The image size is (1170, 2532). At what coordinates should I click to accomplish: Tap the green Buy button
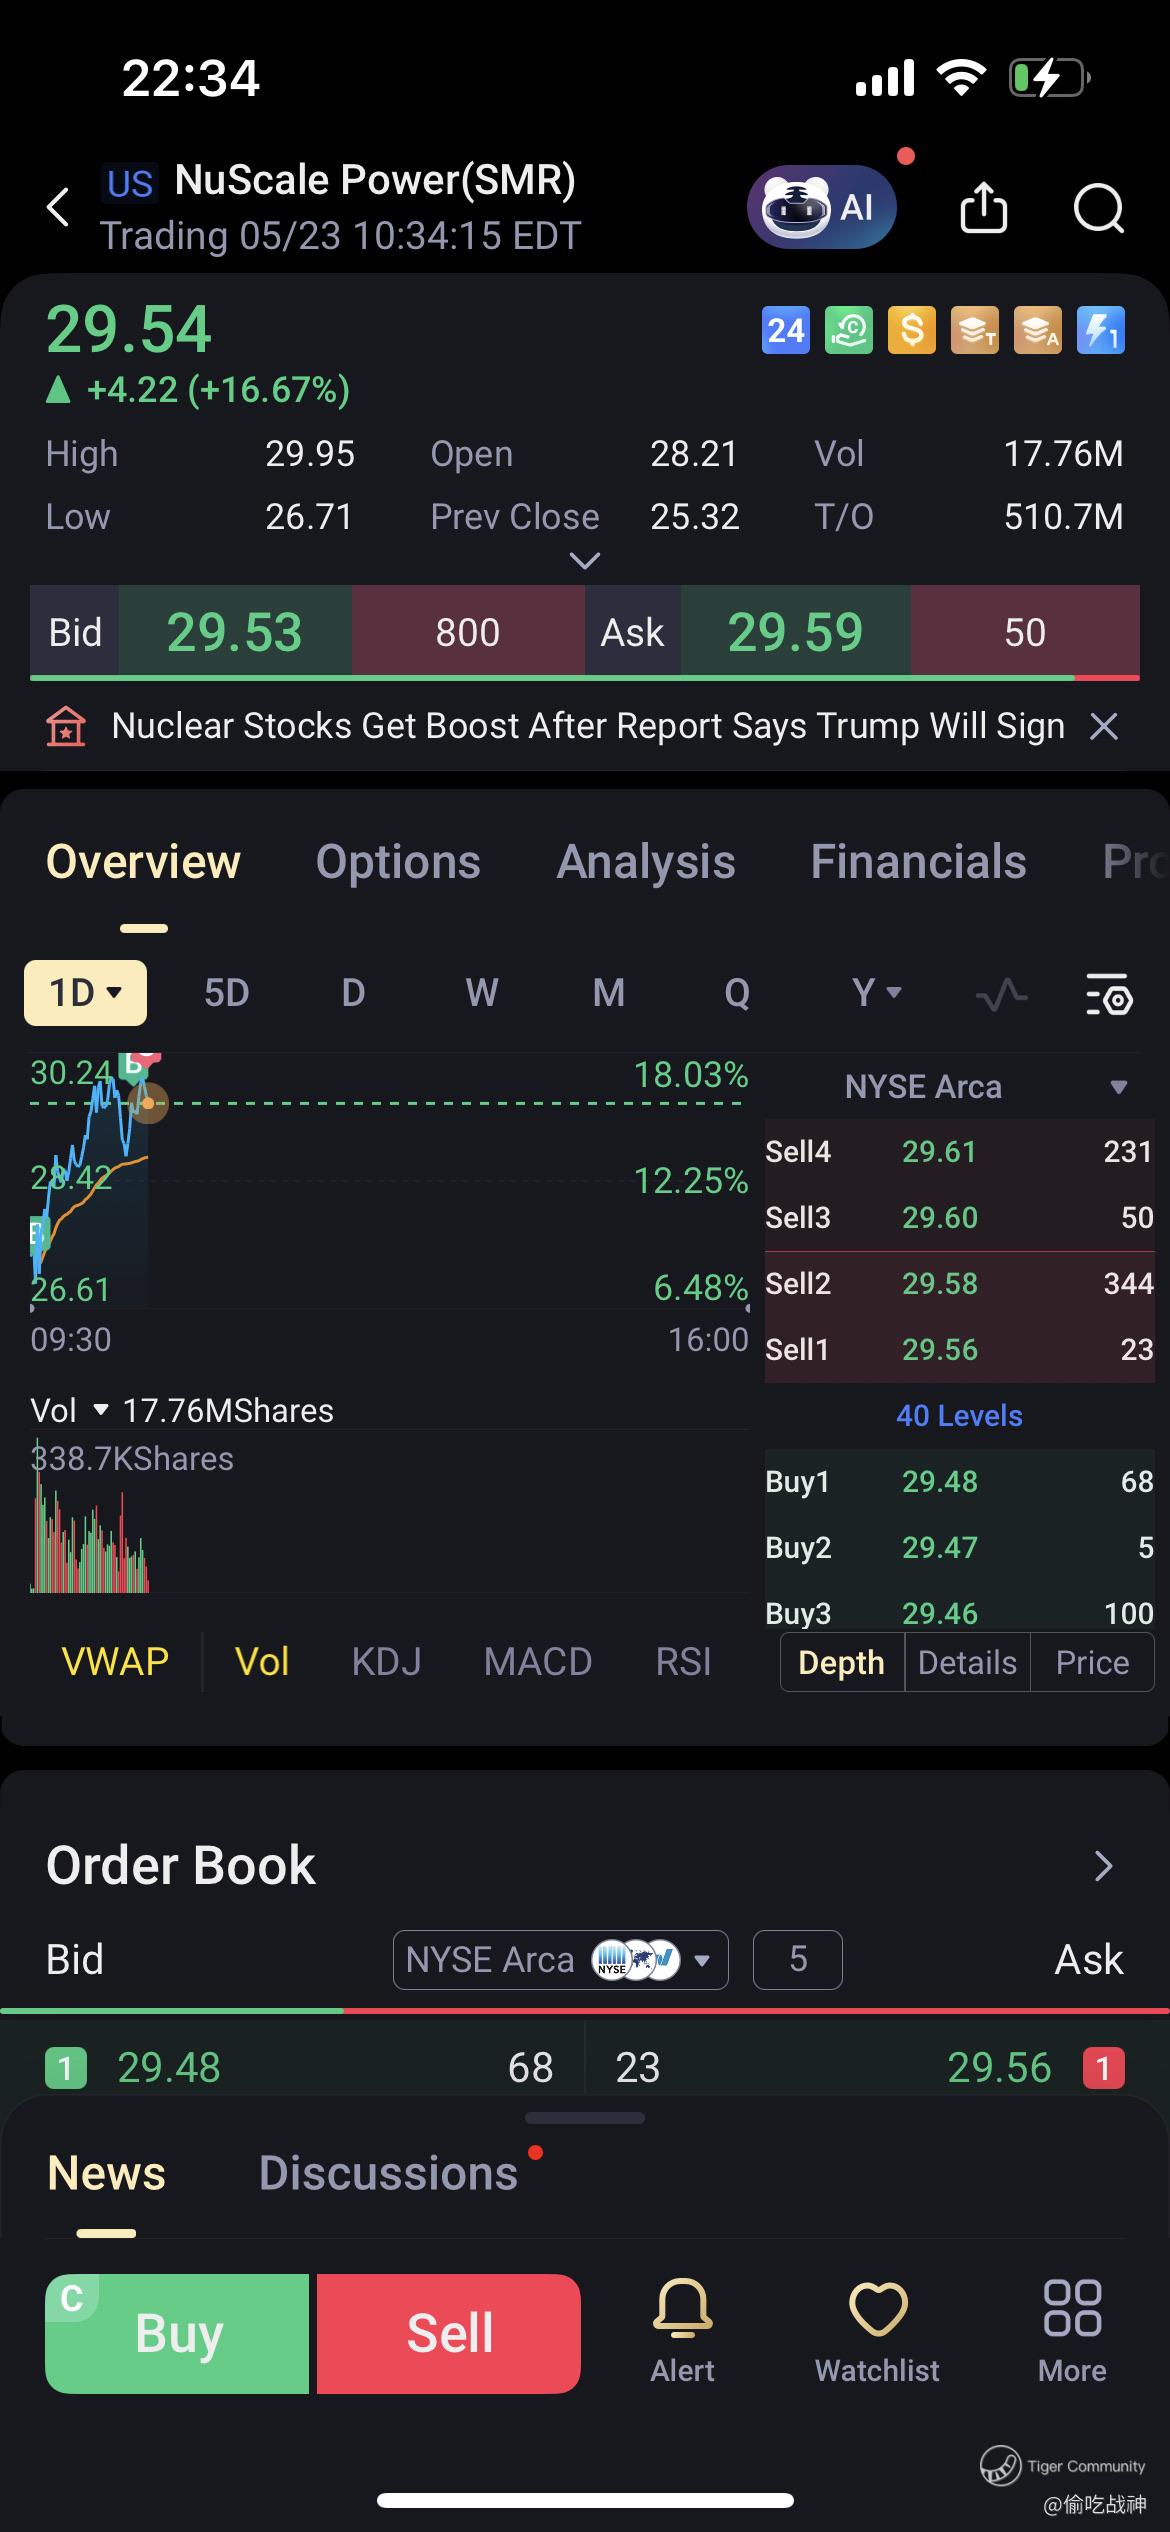[x=177, y=2333]
